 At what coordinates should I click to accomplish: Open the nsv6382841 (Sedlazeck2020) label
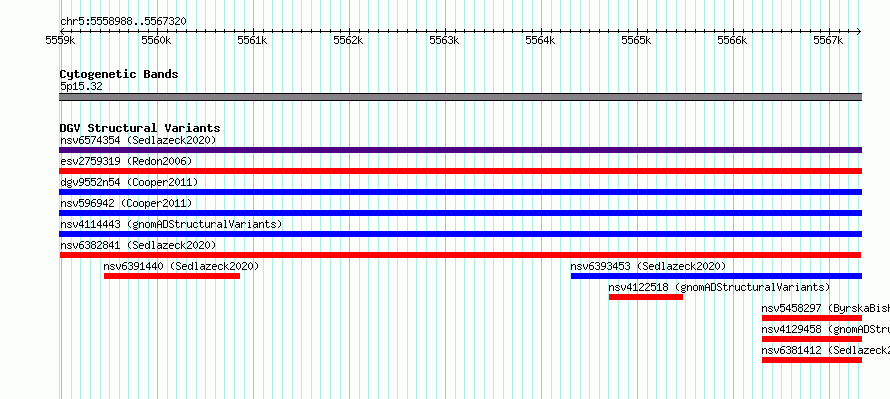pyautogui.click(x=138, y=245)
